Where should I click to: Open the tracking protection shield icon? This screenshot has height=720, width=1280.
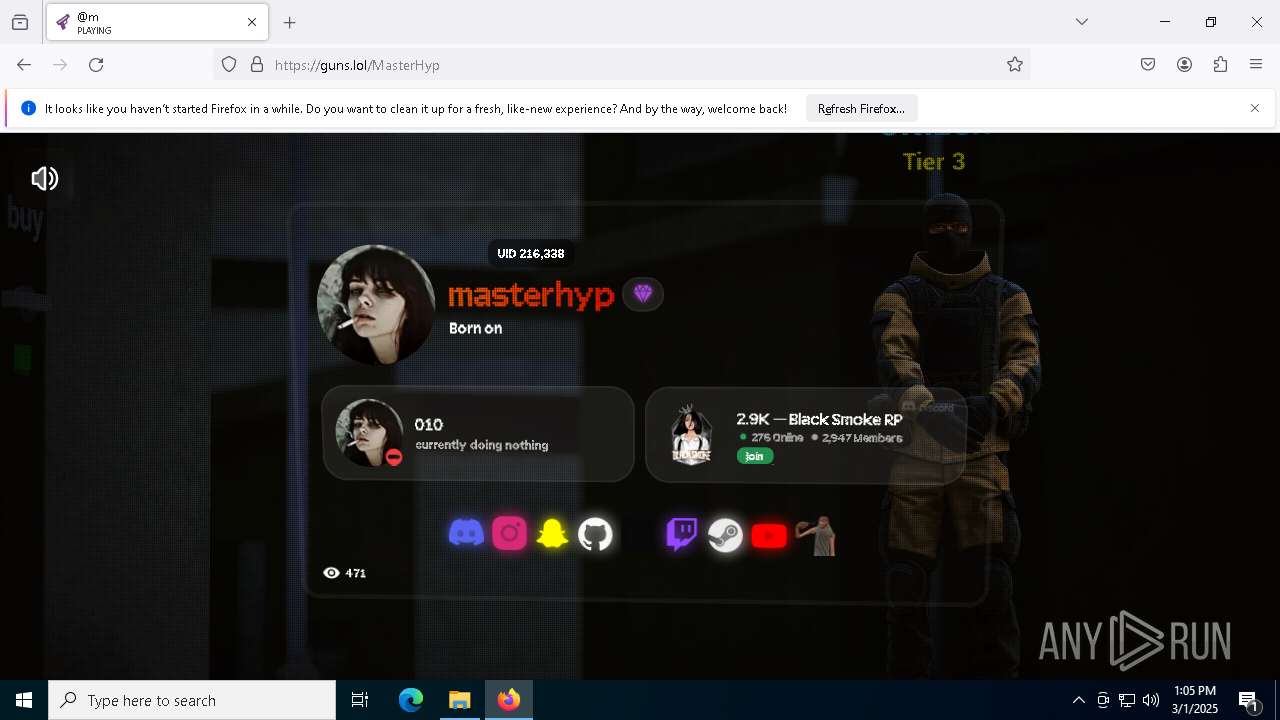pyautogui.click(x=229, y=65)
